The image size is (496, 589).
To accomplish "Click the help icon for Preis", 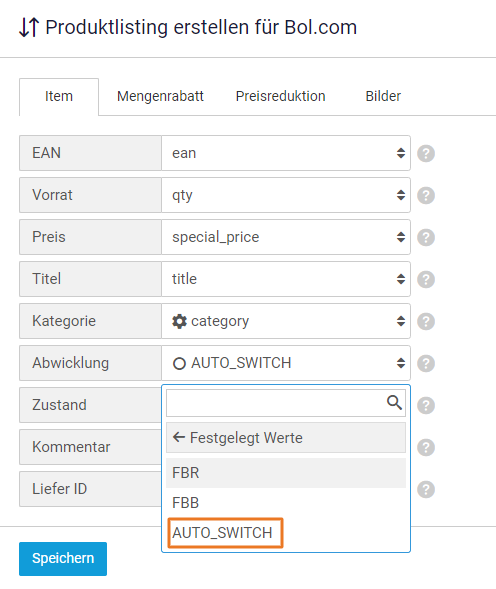I will (426, 237).
